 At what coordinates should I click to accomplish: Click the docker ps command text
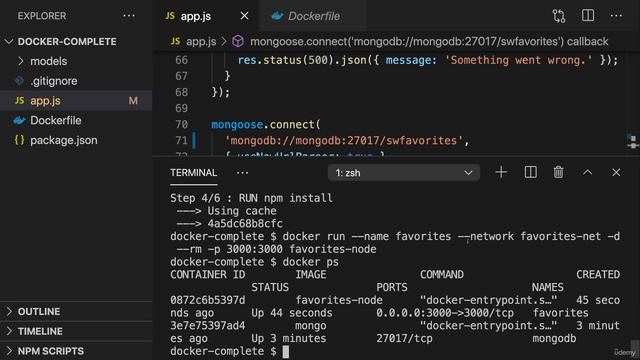[x=311, y=262]
